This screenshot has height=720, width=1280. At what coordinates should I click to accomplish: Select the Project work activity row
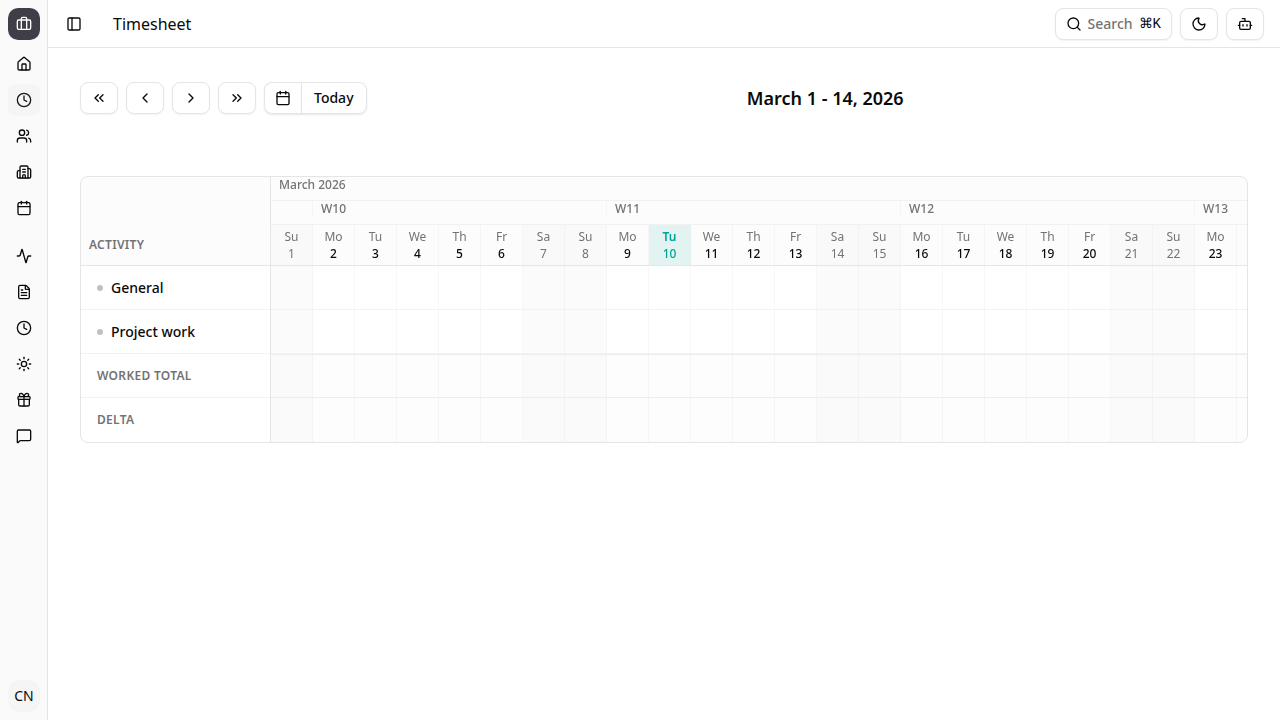(x=152, y=331)
